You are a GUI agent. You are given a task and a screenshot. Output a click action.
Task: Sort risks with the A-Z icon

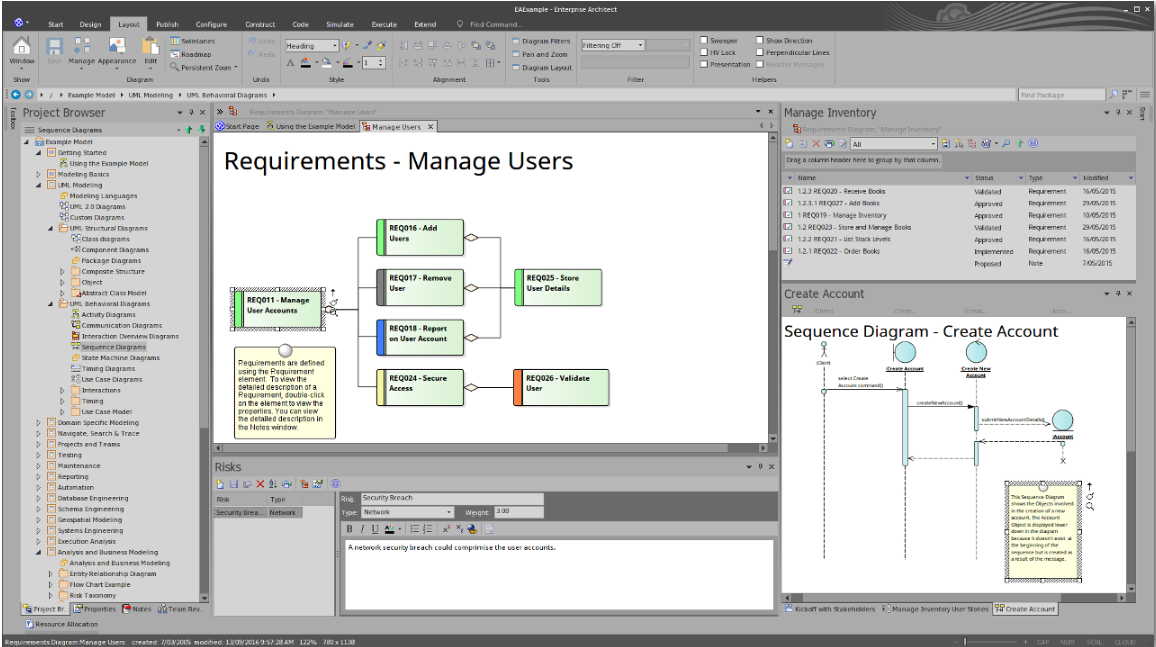tap(274, 484)
